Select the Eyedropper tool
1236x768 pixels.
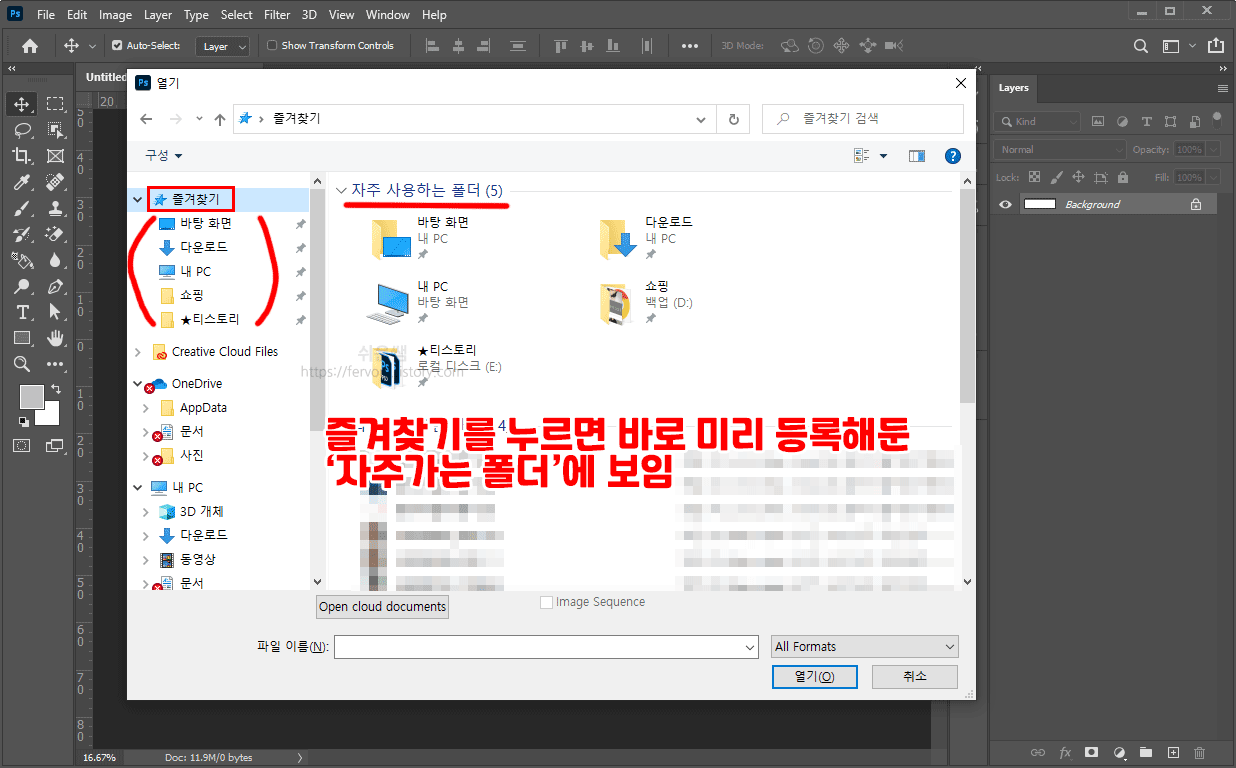point(22,182)
